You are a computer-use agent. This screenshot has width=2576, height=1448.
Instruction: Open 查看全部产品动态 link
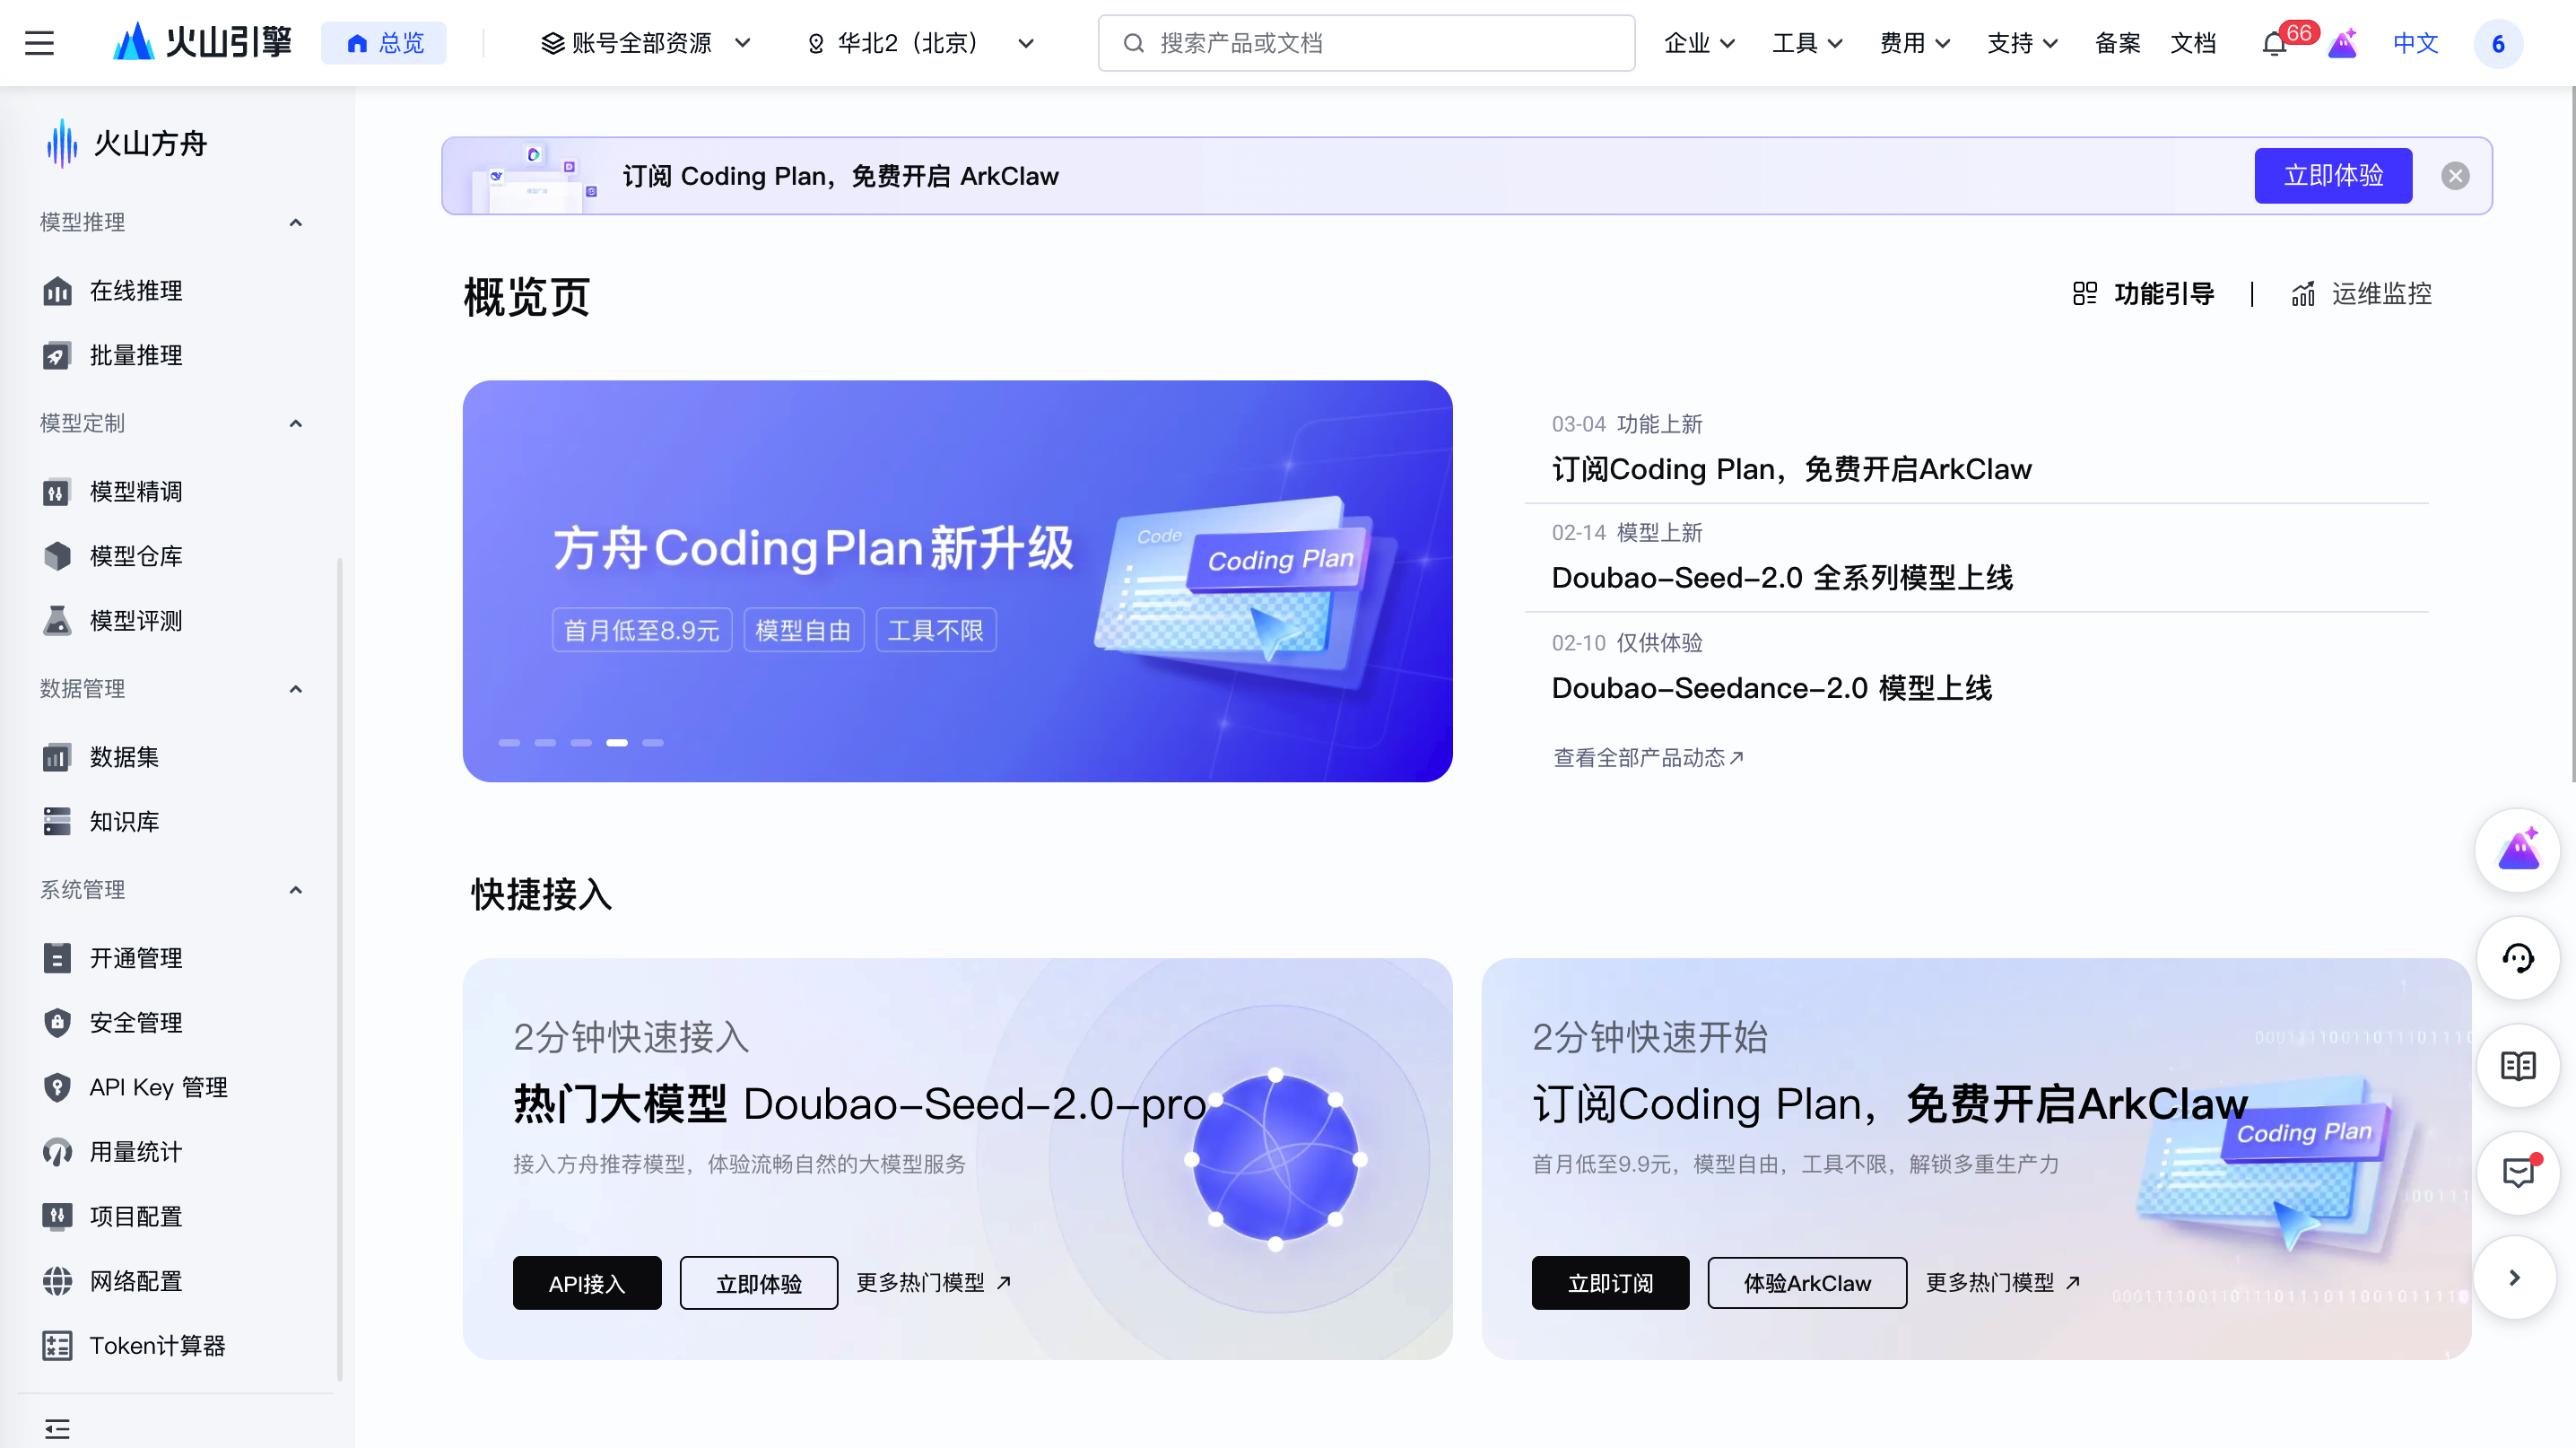(1647, 757)
